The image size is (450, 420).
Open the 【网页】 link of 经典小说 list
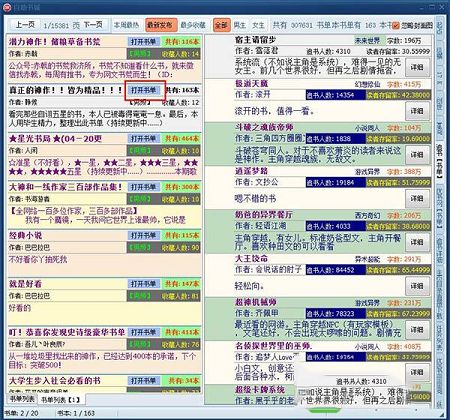pyautogui.click(x=140, y=247)
